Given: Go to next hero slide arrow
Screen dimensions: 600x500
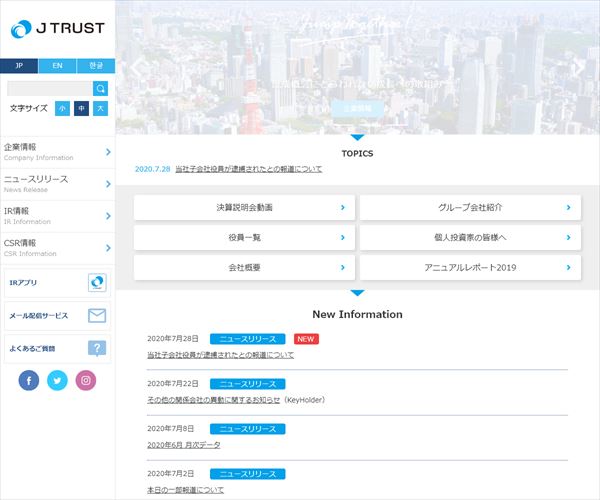Looking at the screenshot, I should (x=580, y=67).
